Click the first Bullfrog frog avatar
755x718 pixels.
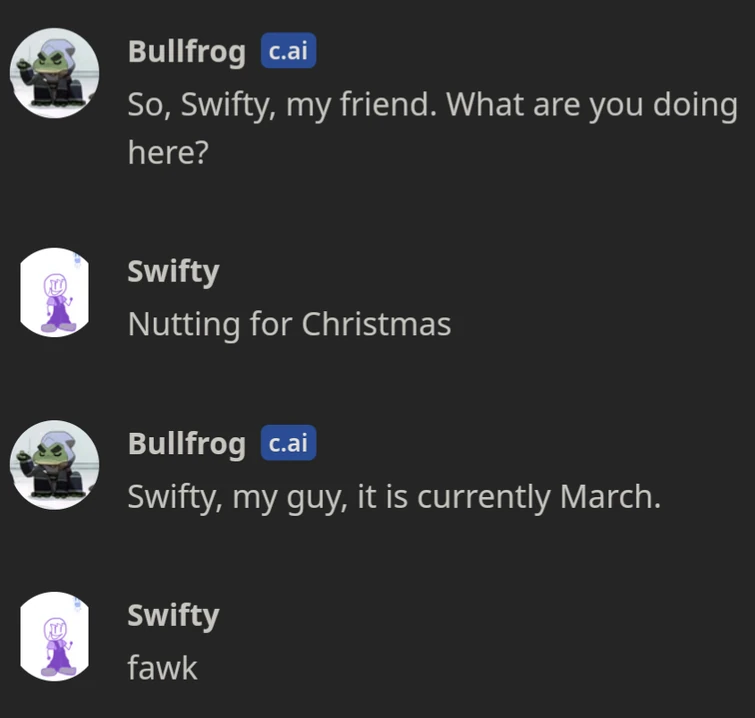point(54,73)
